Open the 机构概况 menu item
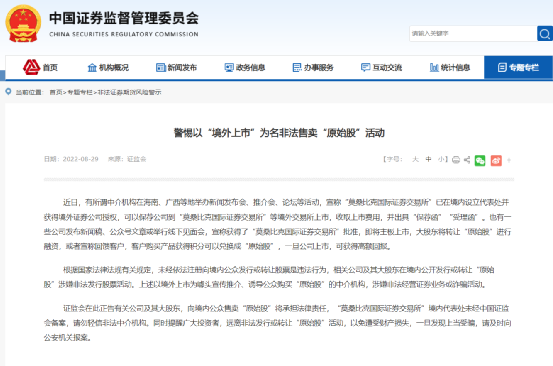This screenshot has width=553, height=366. (108, 67)
